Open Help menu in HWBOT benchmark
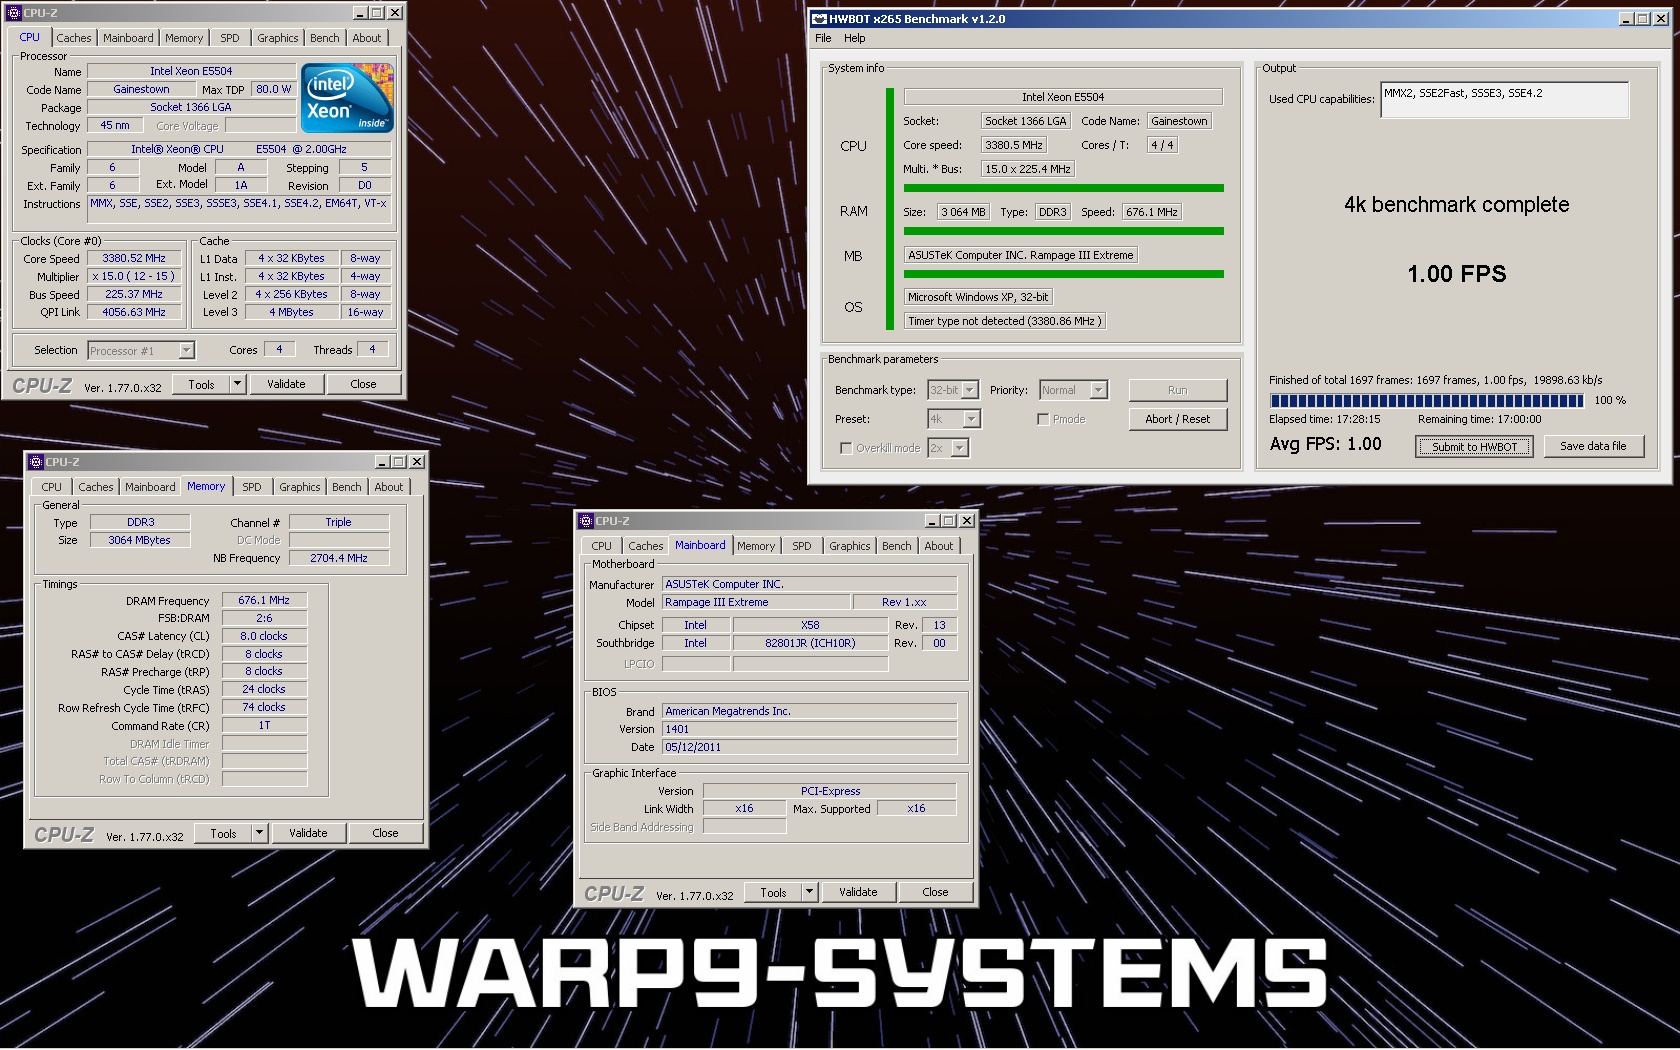Viewport: 1680px width, 1050px height. tap(855, 38)
